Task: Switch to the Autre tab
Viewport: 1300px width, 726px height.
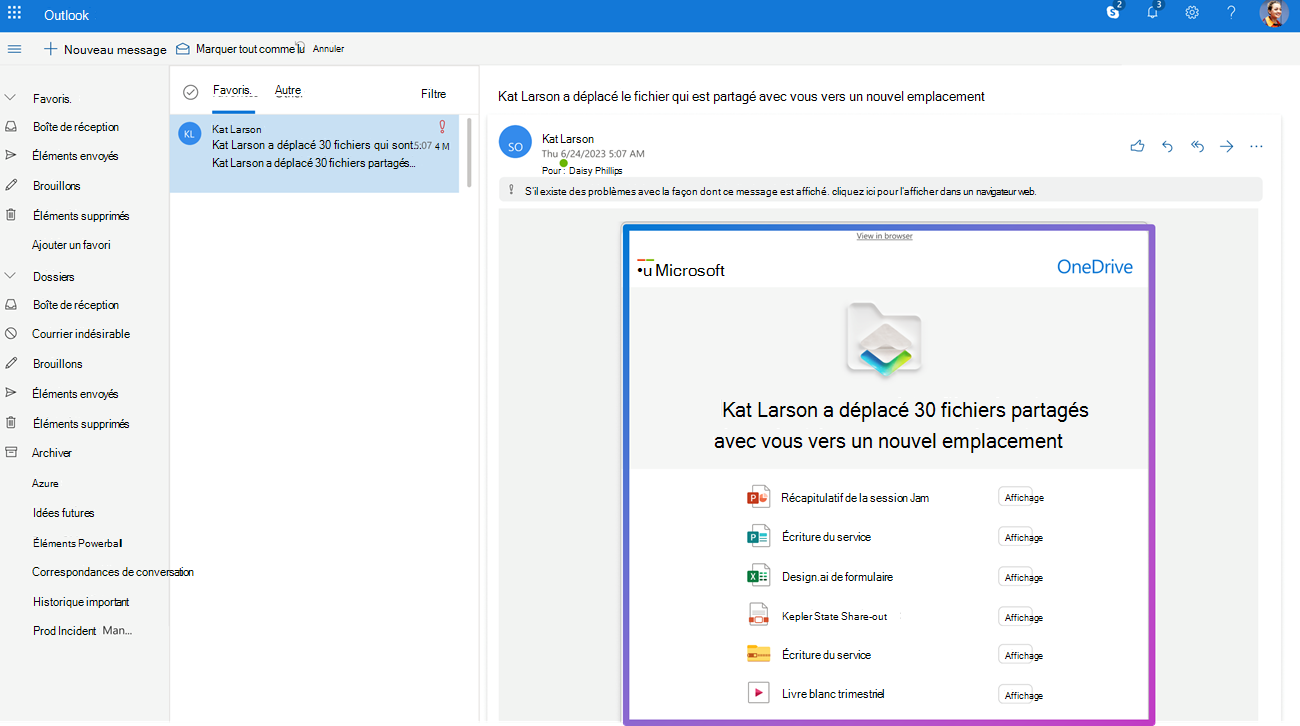Action: (x=288, y=91)
